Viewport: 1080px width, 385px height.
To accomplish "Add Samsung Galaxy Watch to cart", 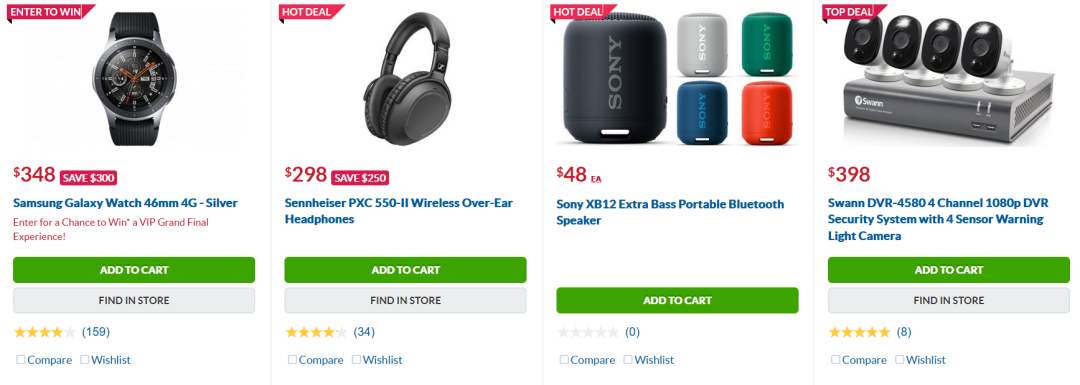I will (x=134, y=270).
